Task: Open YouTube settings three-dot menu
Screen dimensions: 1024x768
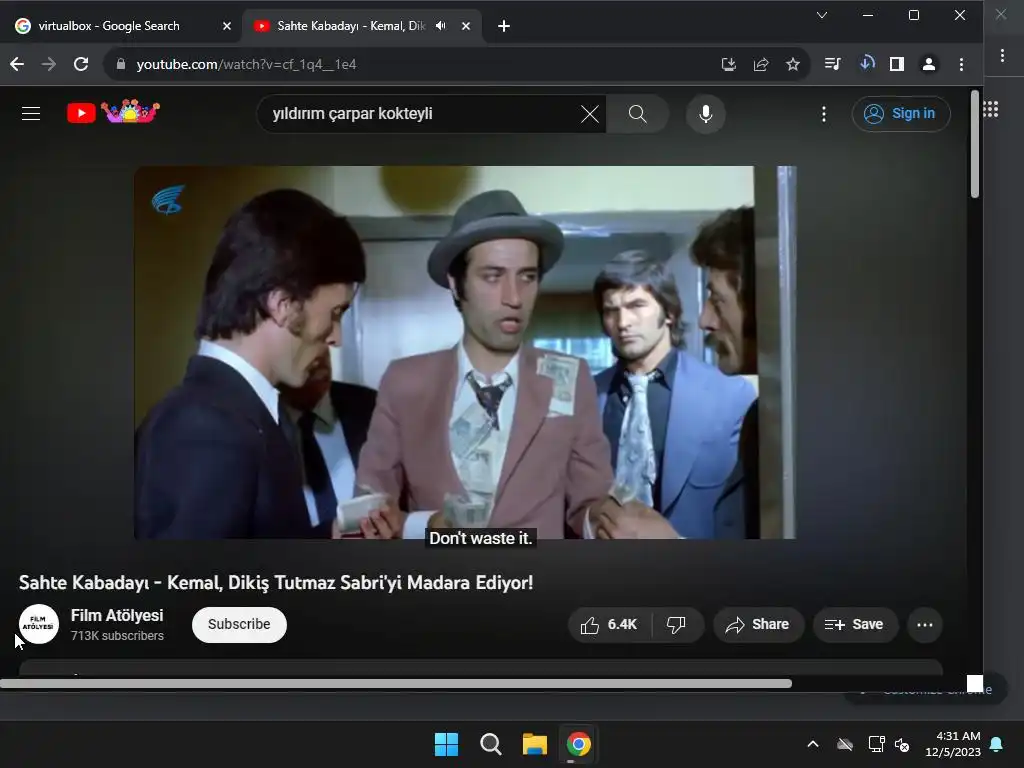Action: pyautogui.click(x=824, y=114)
